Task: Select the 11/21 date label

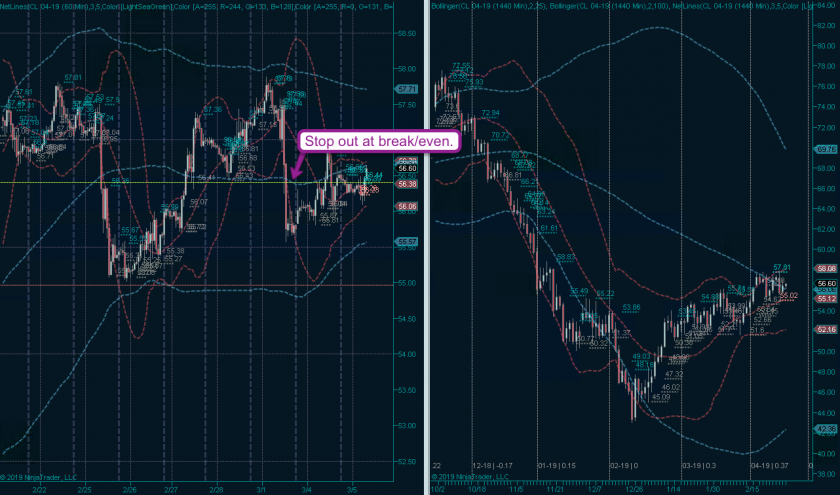Action: 555,489
